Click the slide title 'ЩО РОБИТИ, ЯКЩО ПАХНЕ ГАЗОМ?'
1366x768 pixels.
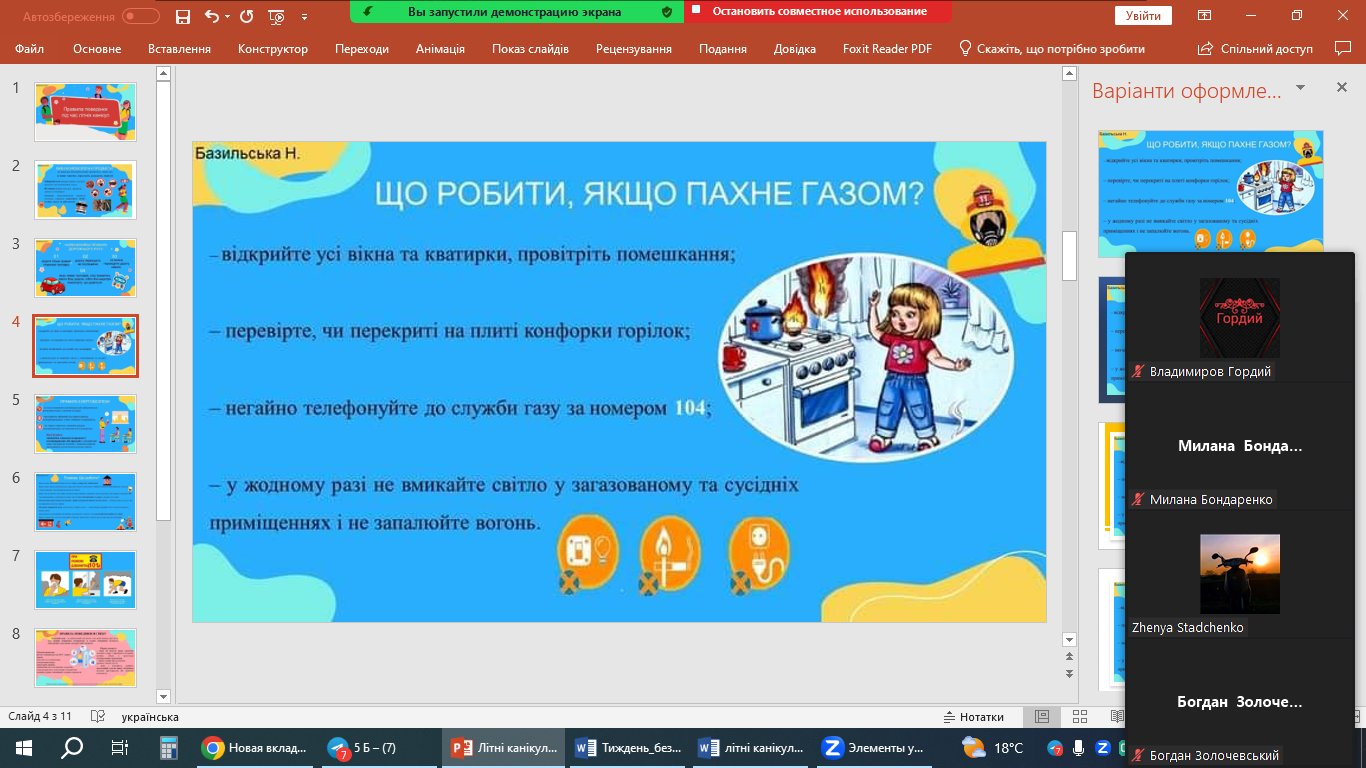pos(650,193)
